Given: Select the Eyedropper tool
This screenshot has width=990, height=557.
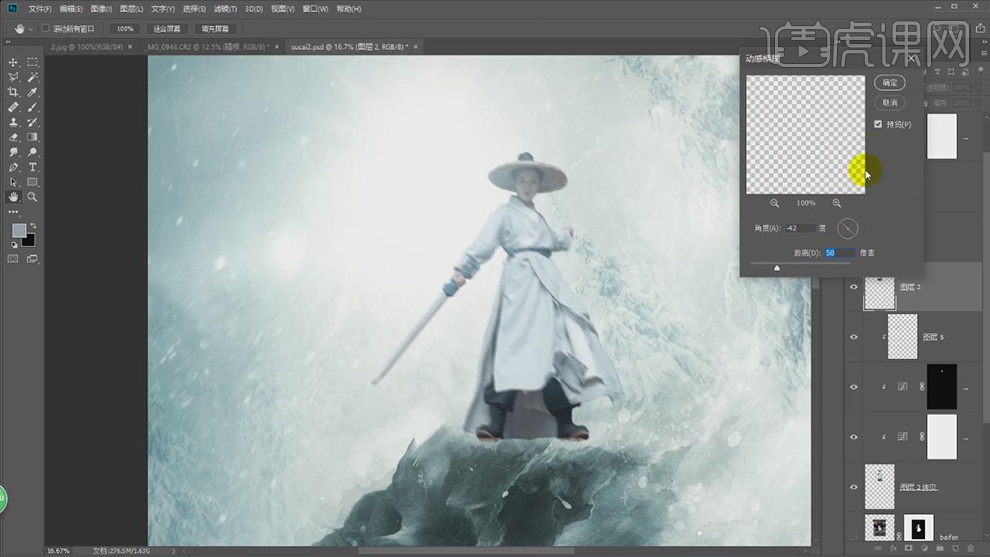Looking at the screenshot, I should [x=32, y=92].
